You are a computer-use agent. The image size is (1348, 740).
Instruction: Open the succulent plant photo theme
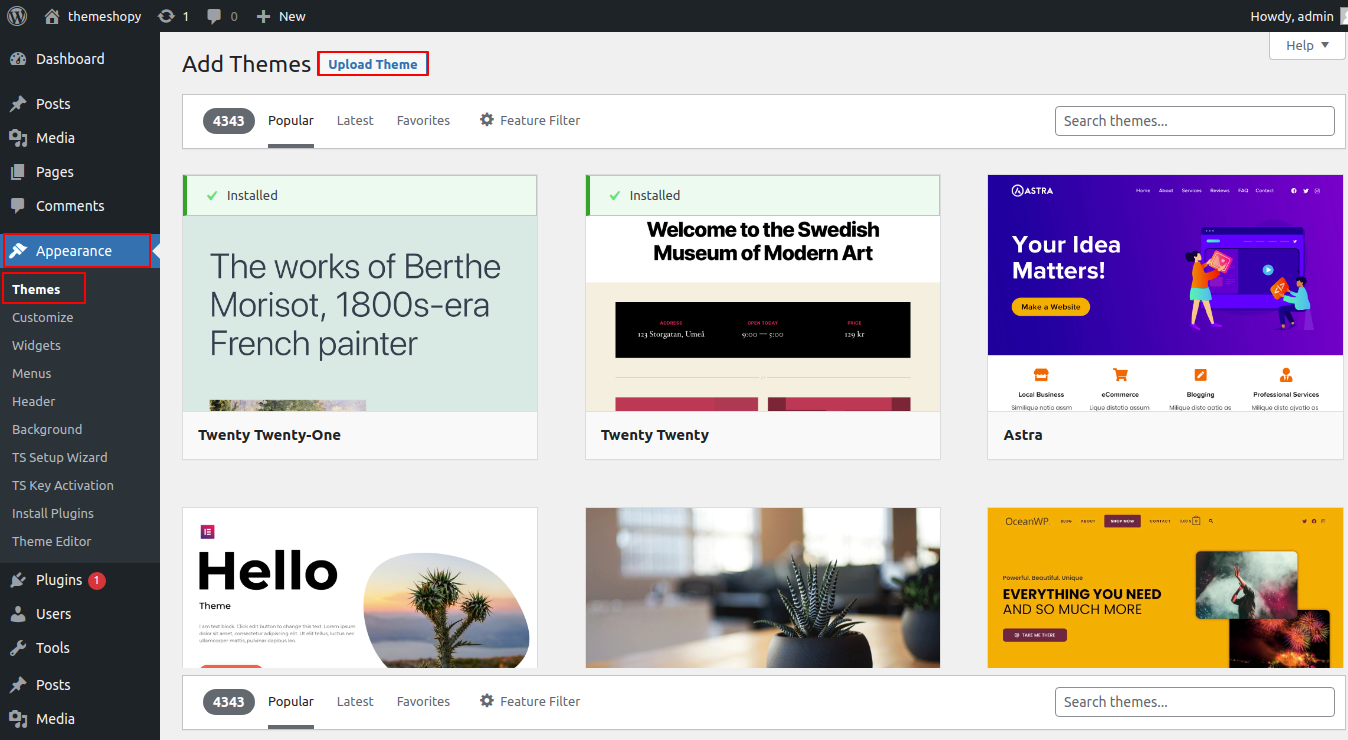tap(763, 588)
